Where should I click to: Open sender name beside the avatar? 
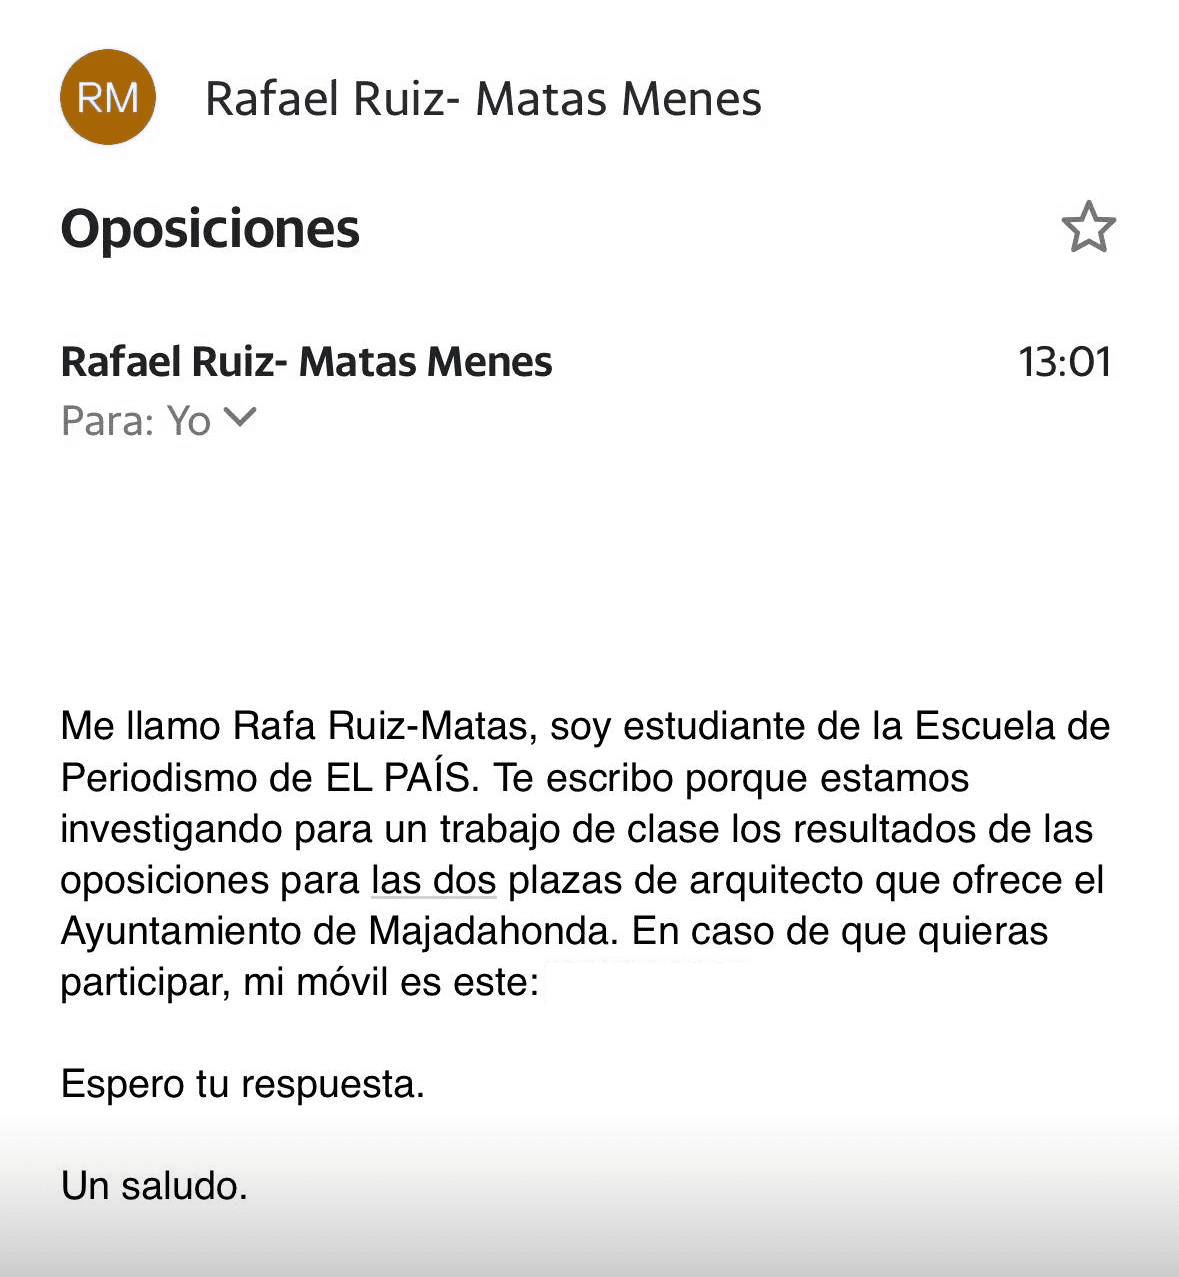point(483,99)
